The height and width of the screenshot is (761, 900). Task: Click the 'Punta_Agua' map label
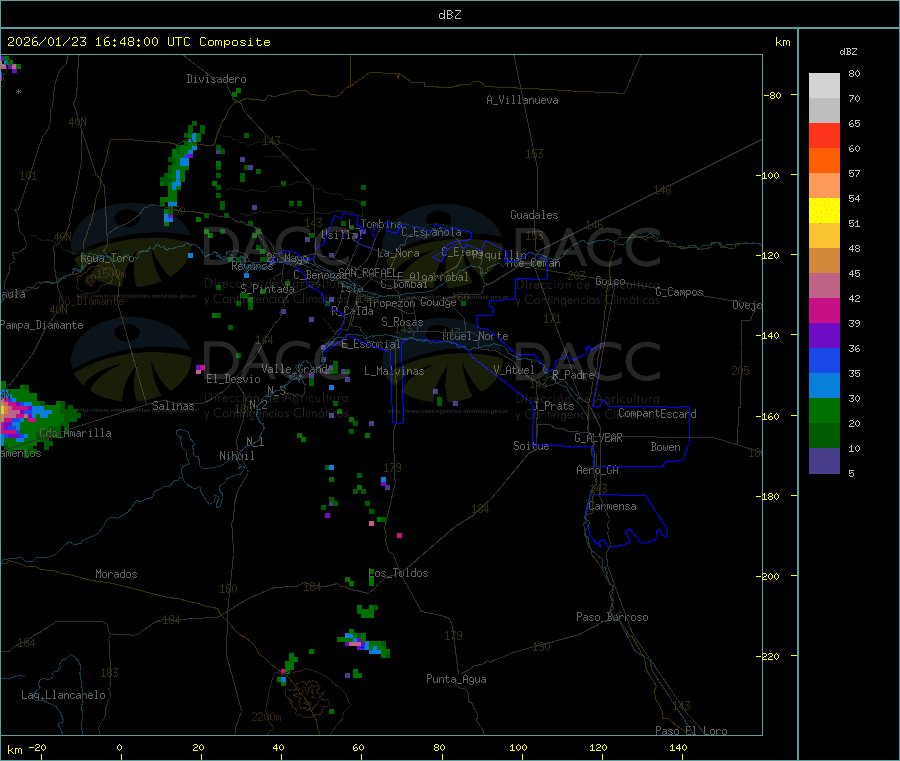[x=456, y=679]
